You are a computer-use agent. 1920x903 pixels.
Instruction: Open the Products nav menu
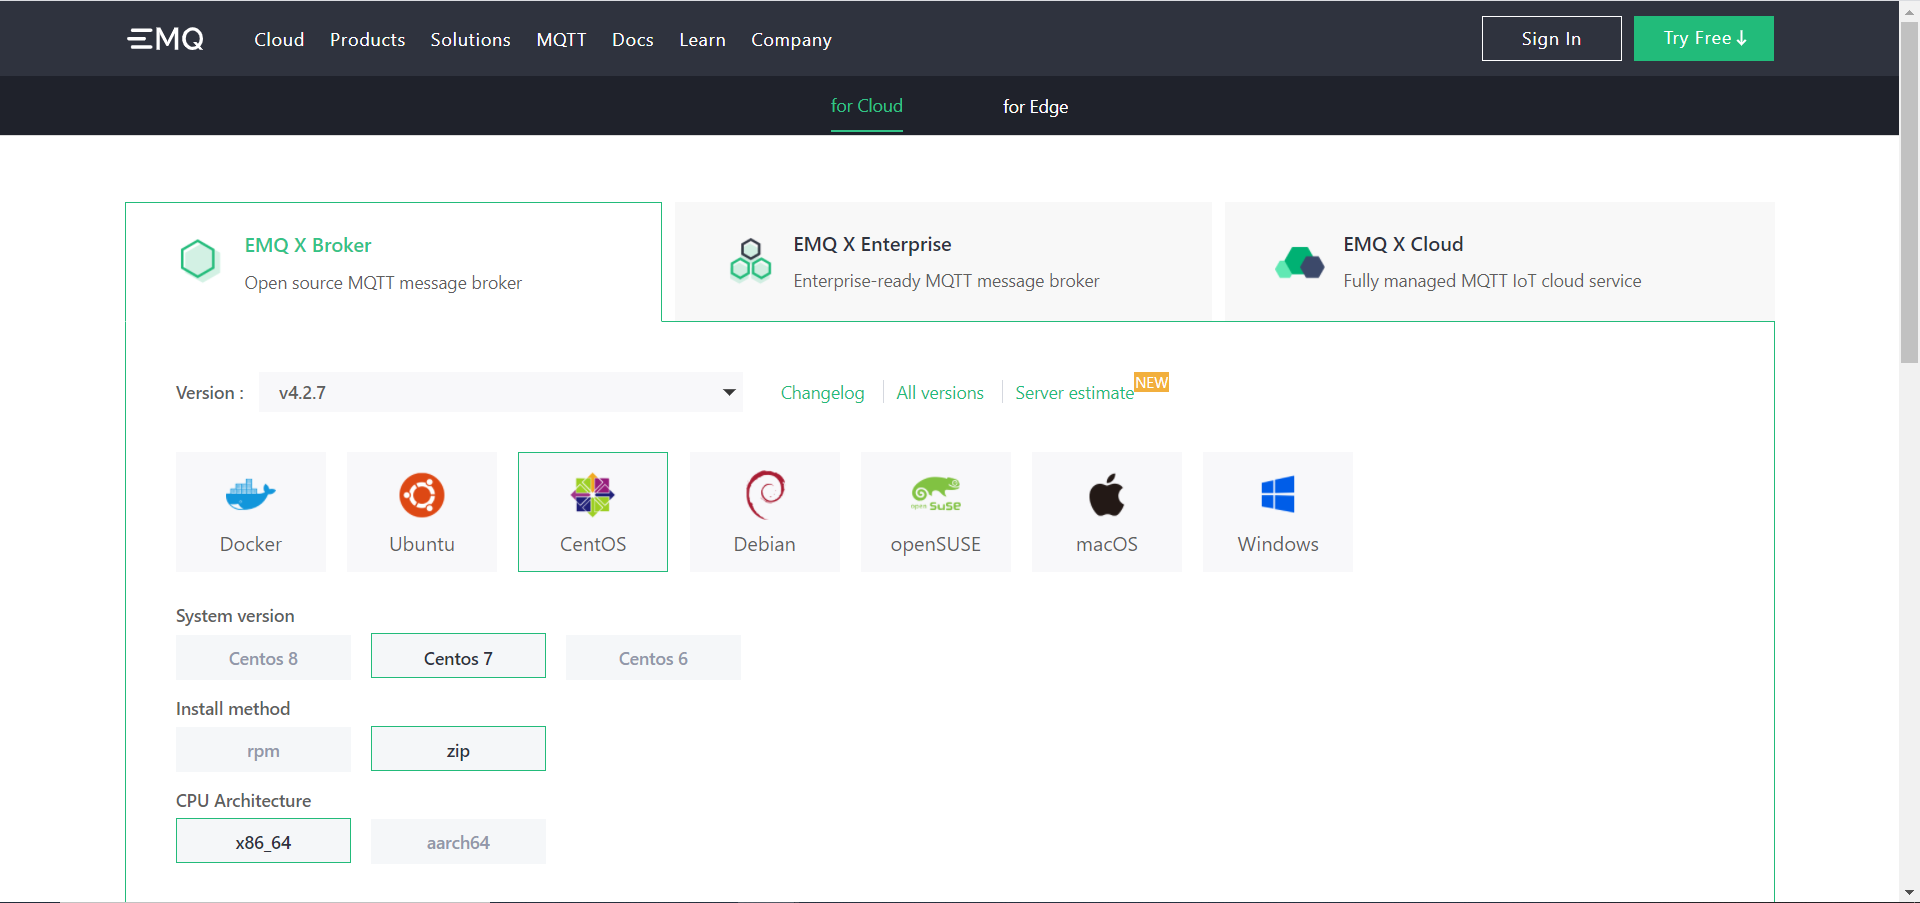(367, 40)
